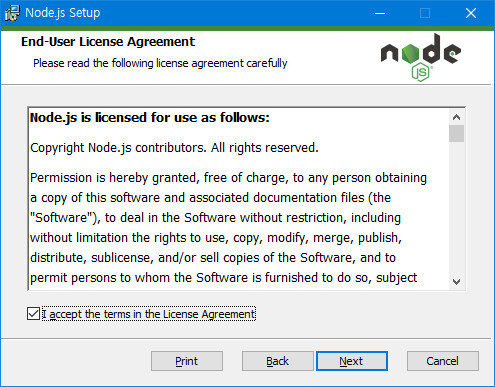Click the Copyright Node.js contributors line
Image resolution: width=495 pixels, height=387 pixels.
point(174,148)
